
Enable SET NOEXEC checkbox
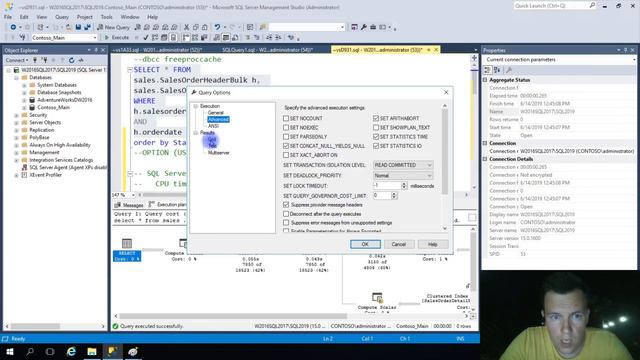pos(286,127)
